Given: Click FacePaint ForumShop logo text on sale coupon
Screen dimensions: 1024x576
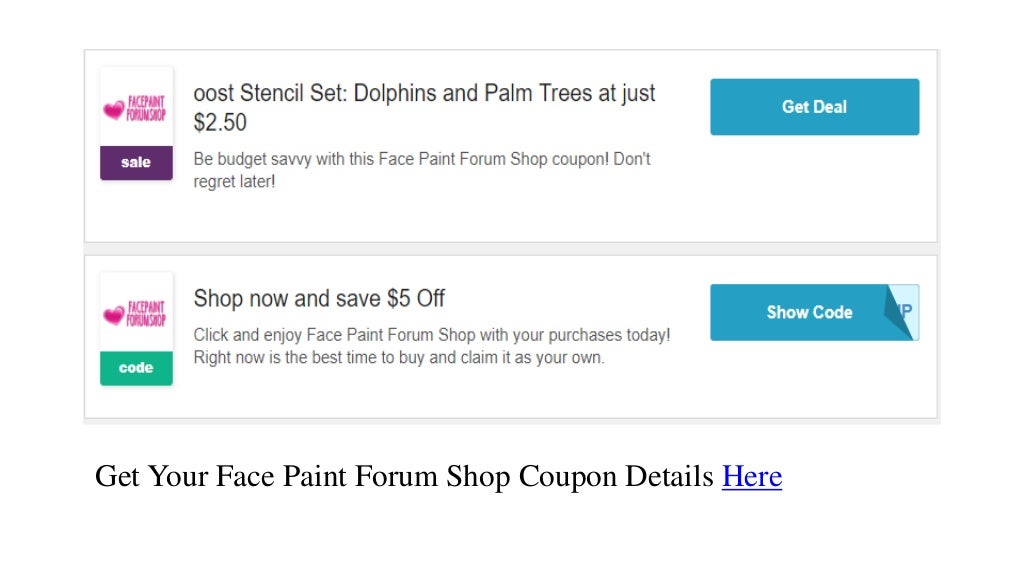Looking at the screenshot, I should point(146,108).
